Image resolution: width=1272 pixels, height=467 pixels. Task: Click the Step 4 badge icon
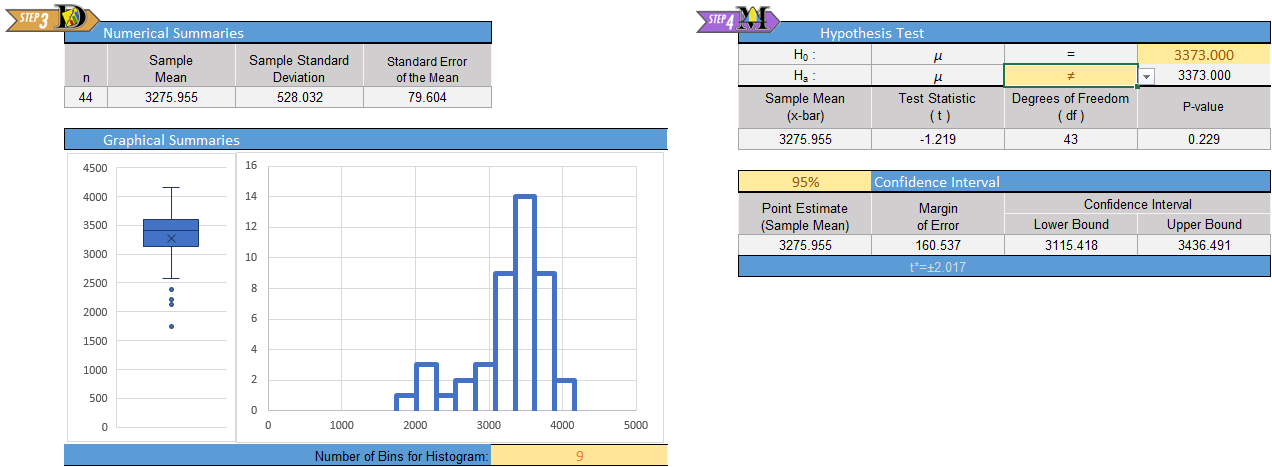point(737,19)
